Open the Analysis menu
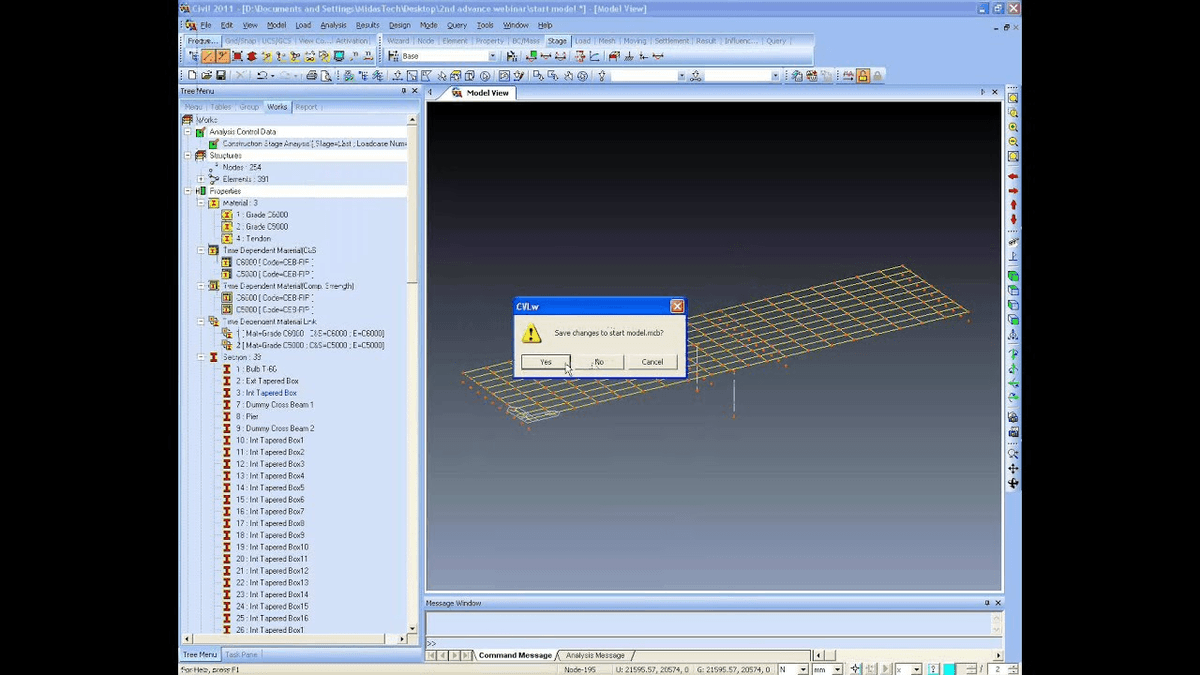Image resolution: width=1200 pixels, height=675 pixels. [x=333, y=25]
